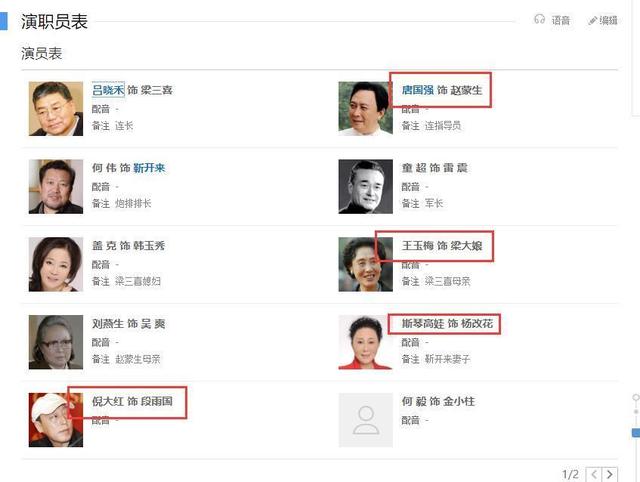
Task: Click 盖克's portrait thumbnail
Action: [56, 264]
